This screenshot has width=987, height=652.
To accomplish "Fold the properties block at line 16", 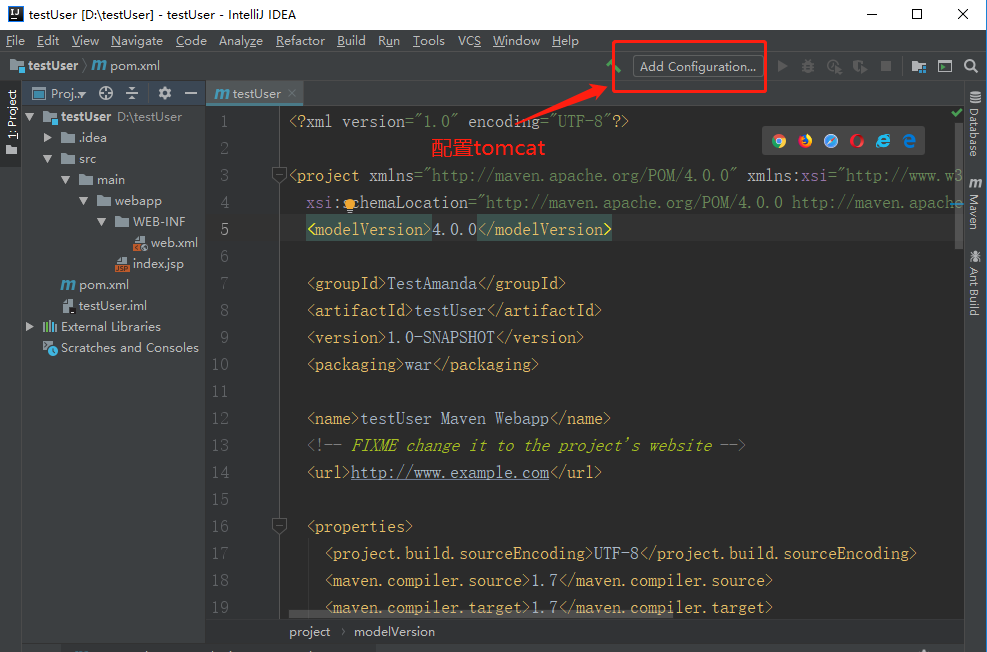I will [x=279, y=525].
